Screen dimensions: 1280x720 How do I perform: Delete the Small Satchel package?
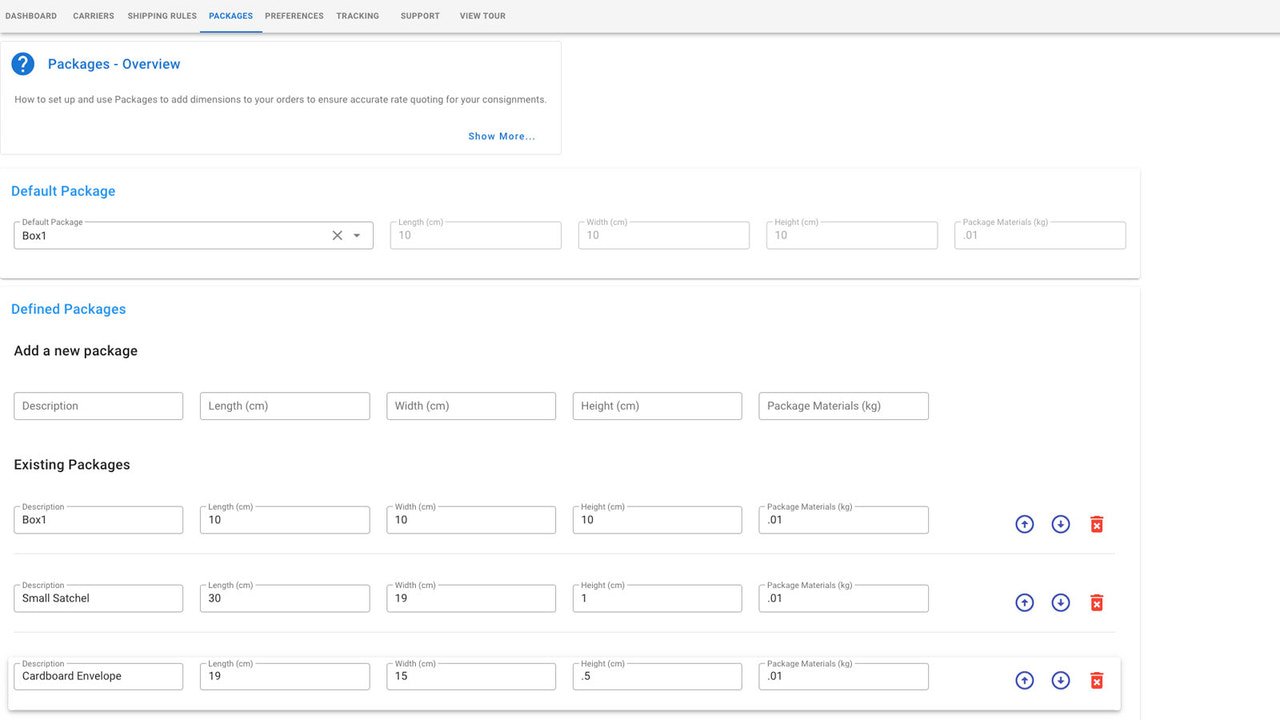tap(1096, 602)
